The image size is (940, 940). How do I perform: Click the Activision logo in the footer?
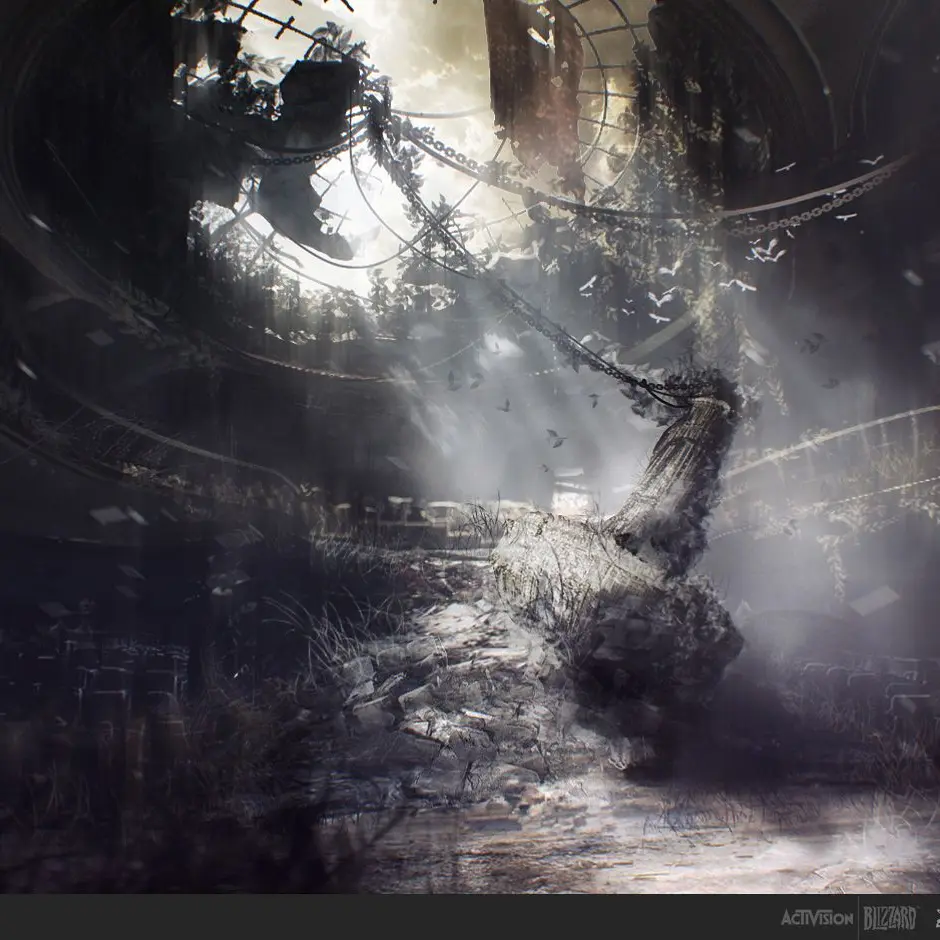coord(817,918)
